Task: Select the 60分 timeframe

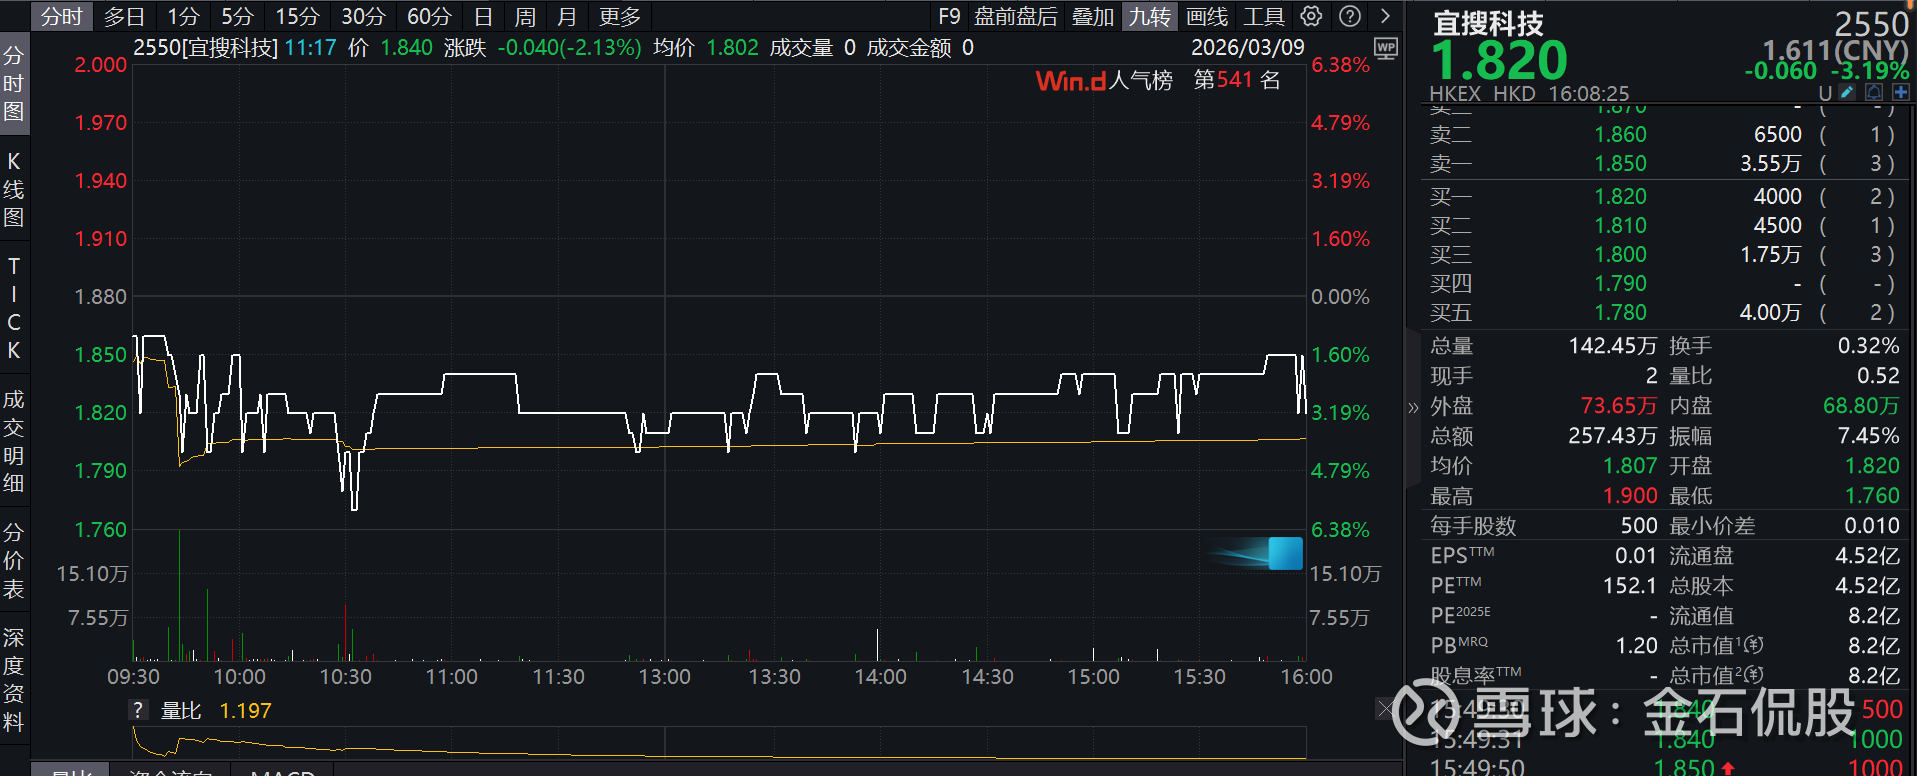Action: [429, 16]
